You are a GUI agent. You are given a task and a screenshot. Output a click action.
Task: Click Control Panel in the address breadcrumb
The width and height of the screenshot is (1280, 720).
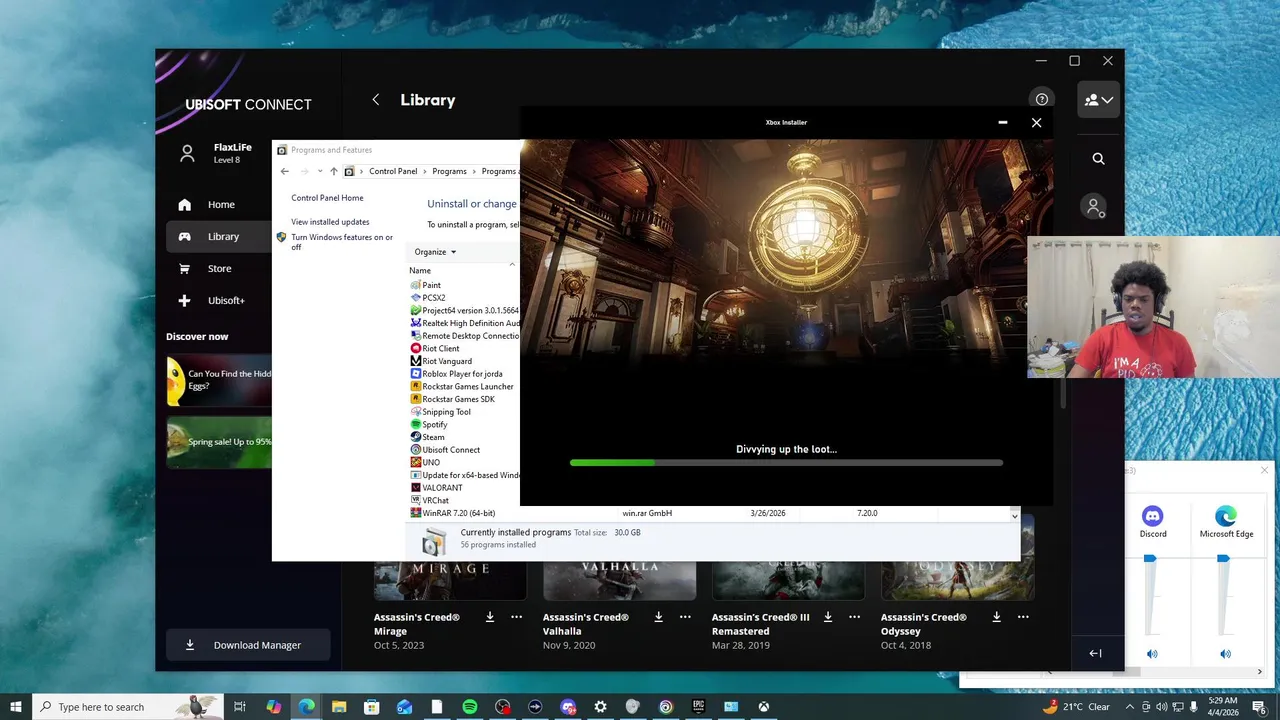point(393,172)
